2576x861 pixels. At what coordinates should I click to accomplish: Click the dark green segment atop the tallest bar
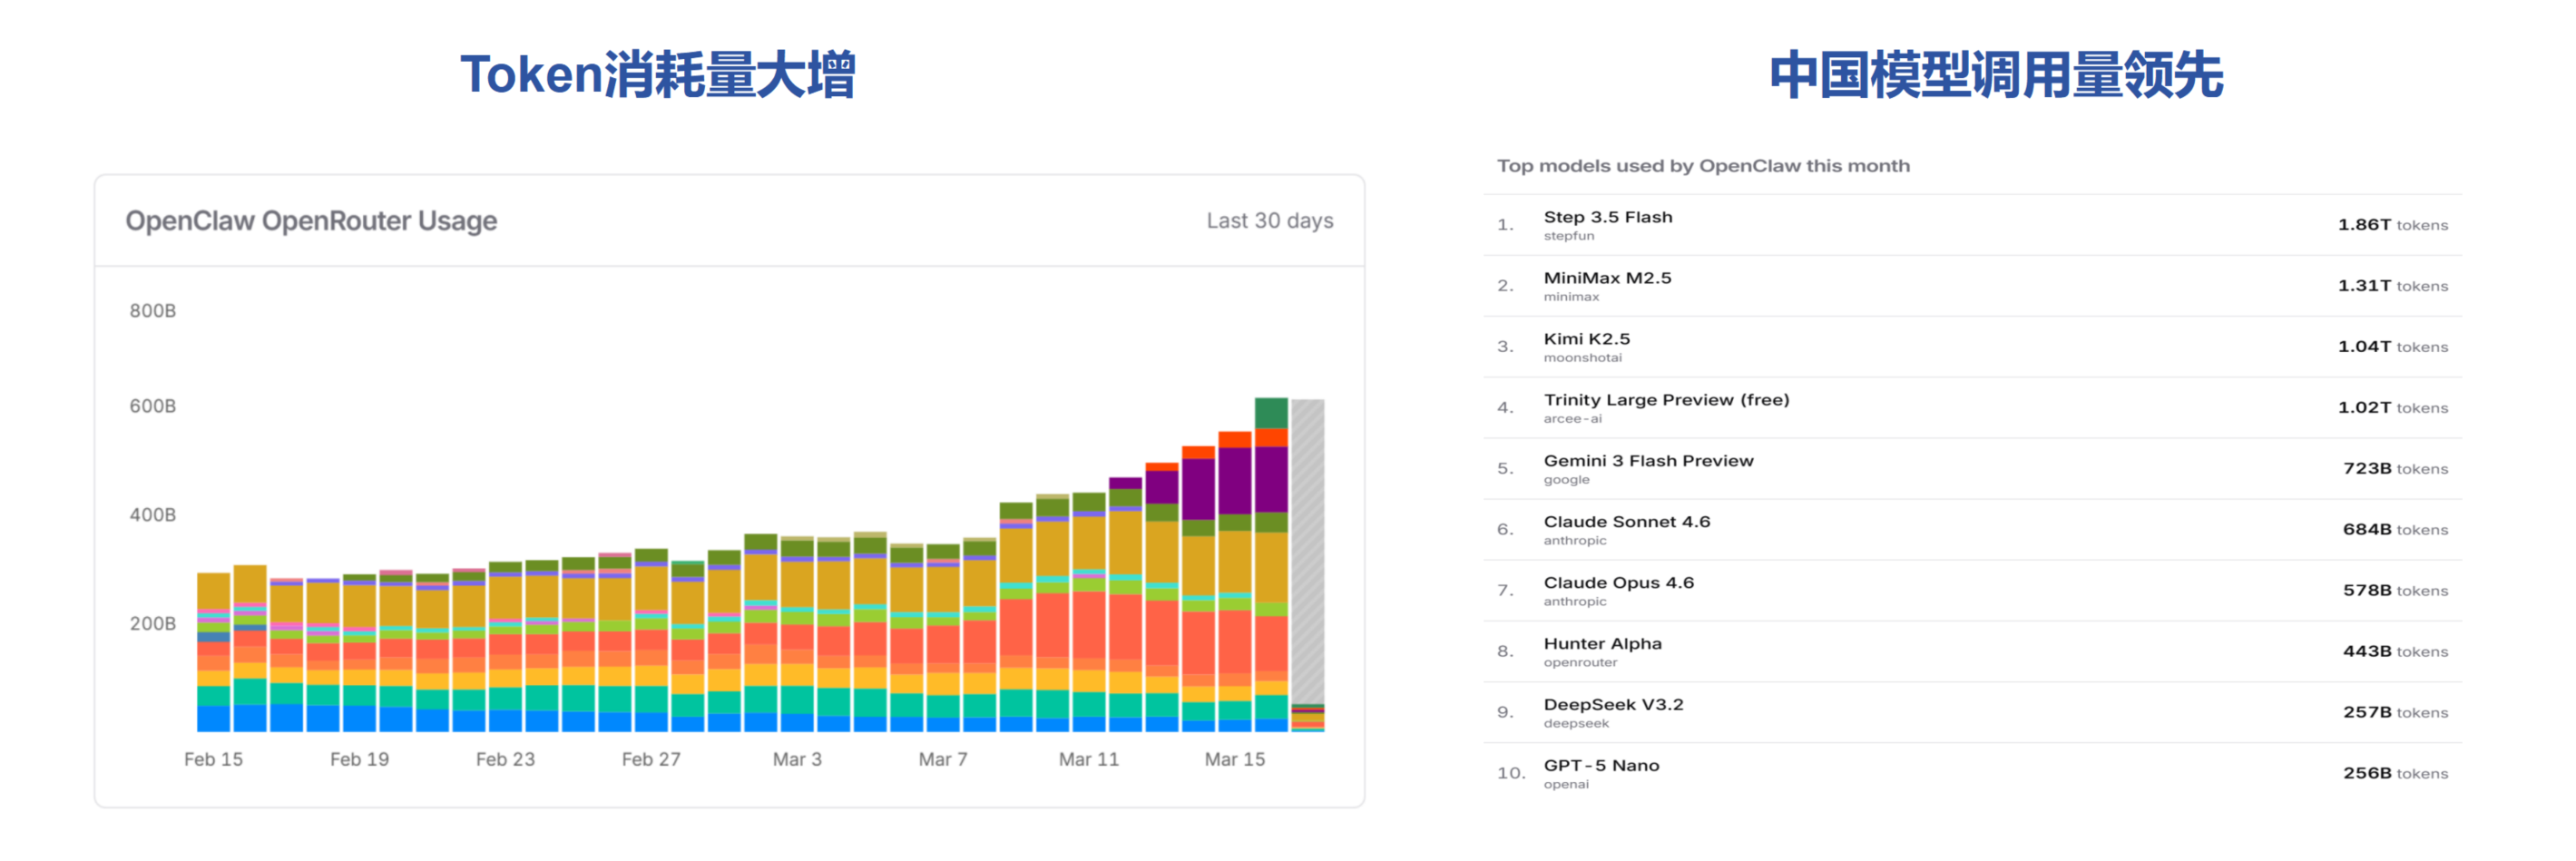tap(1271, 413)
